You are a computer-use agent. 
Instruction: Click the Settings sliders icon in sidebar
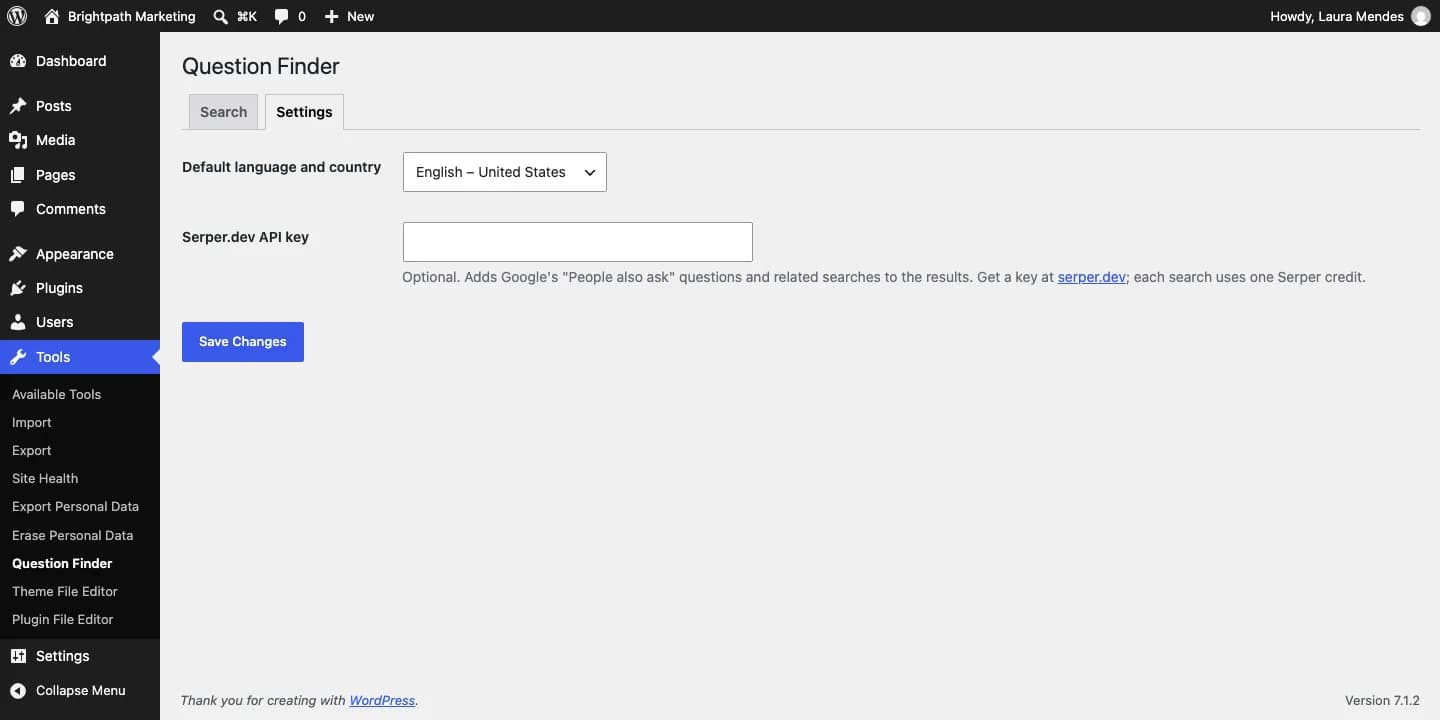click(18, 656)
